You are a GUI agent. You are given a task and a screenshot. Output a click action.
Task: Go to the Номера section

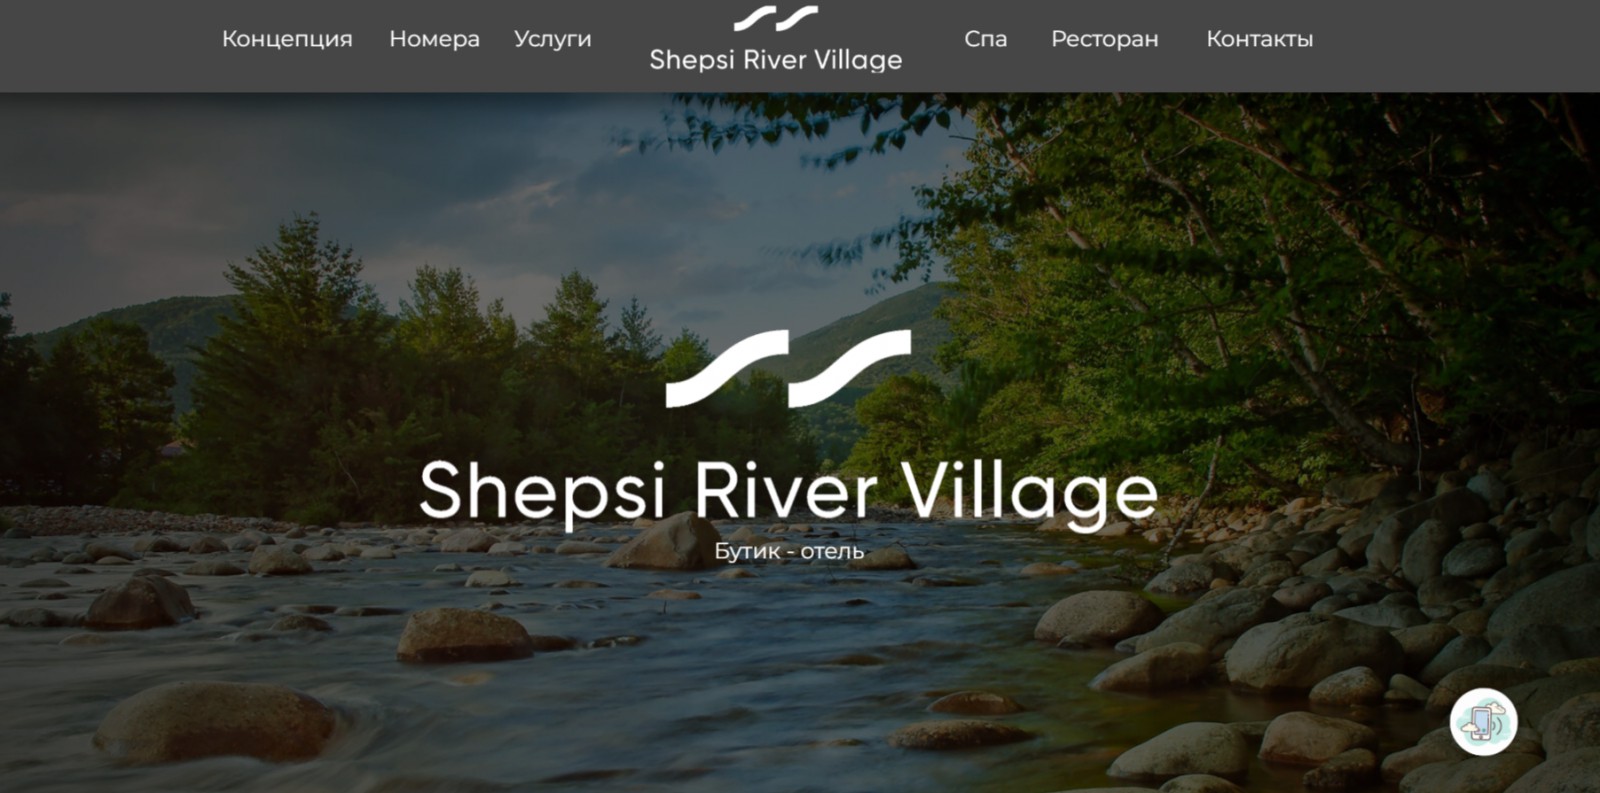(x=434, y=39)
